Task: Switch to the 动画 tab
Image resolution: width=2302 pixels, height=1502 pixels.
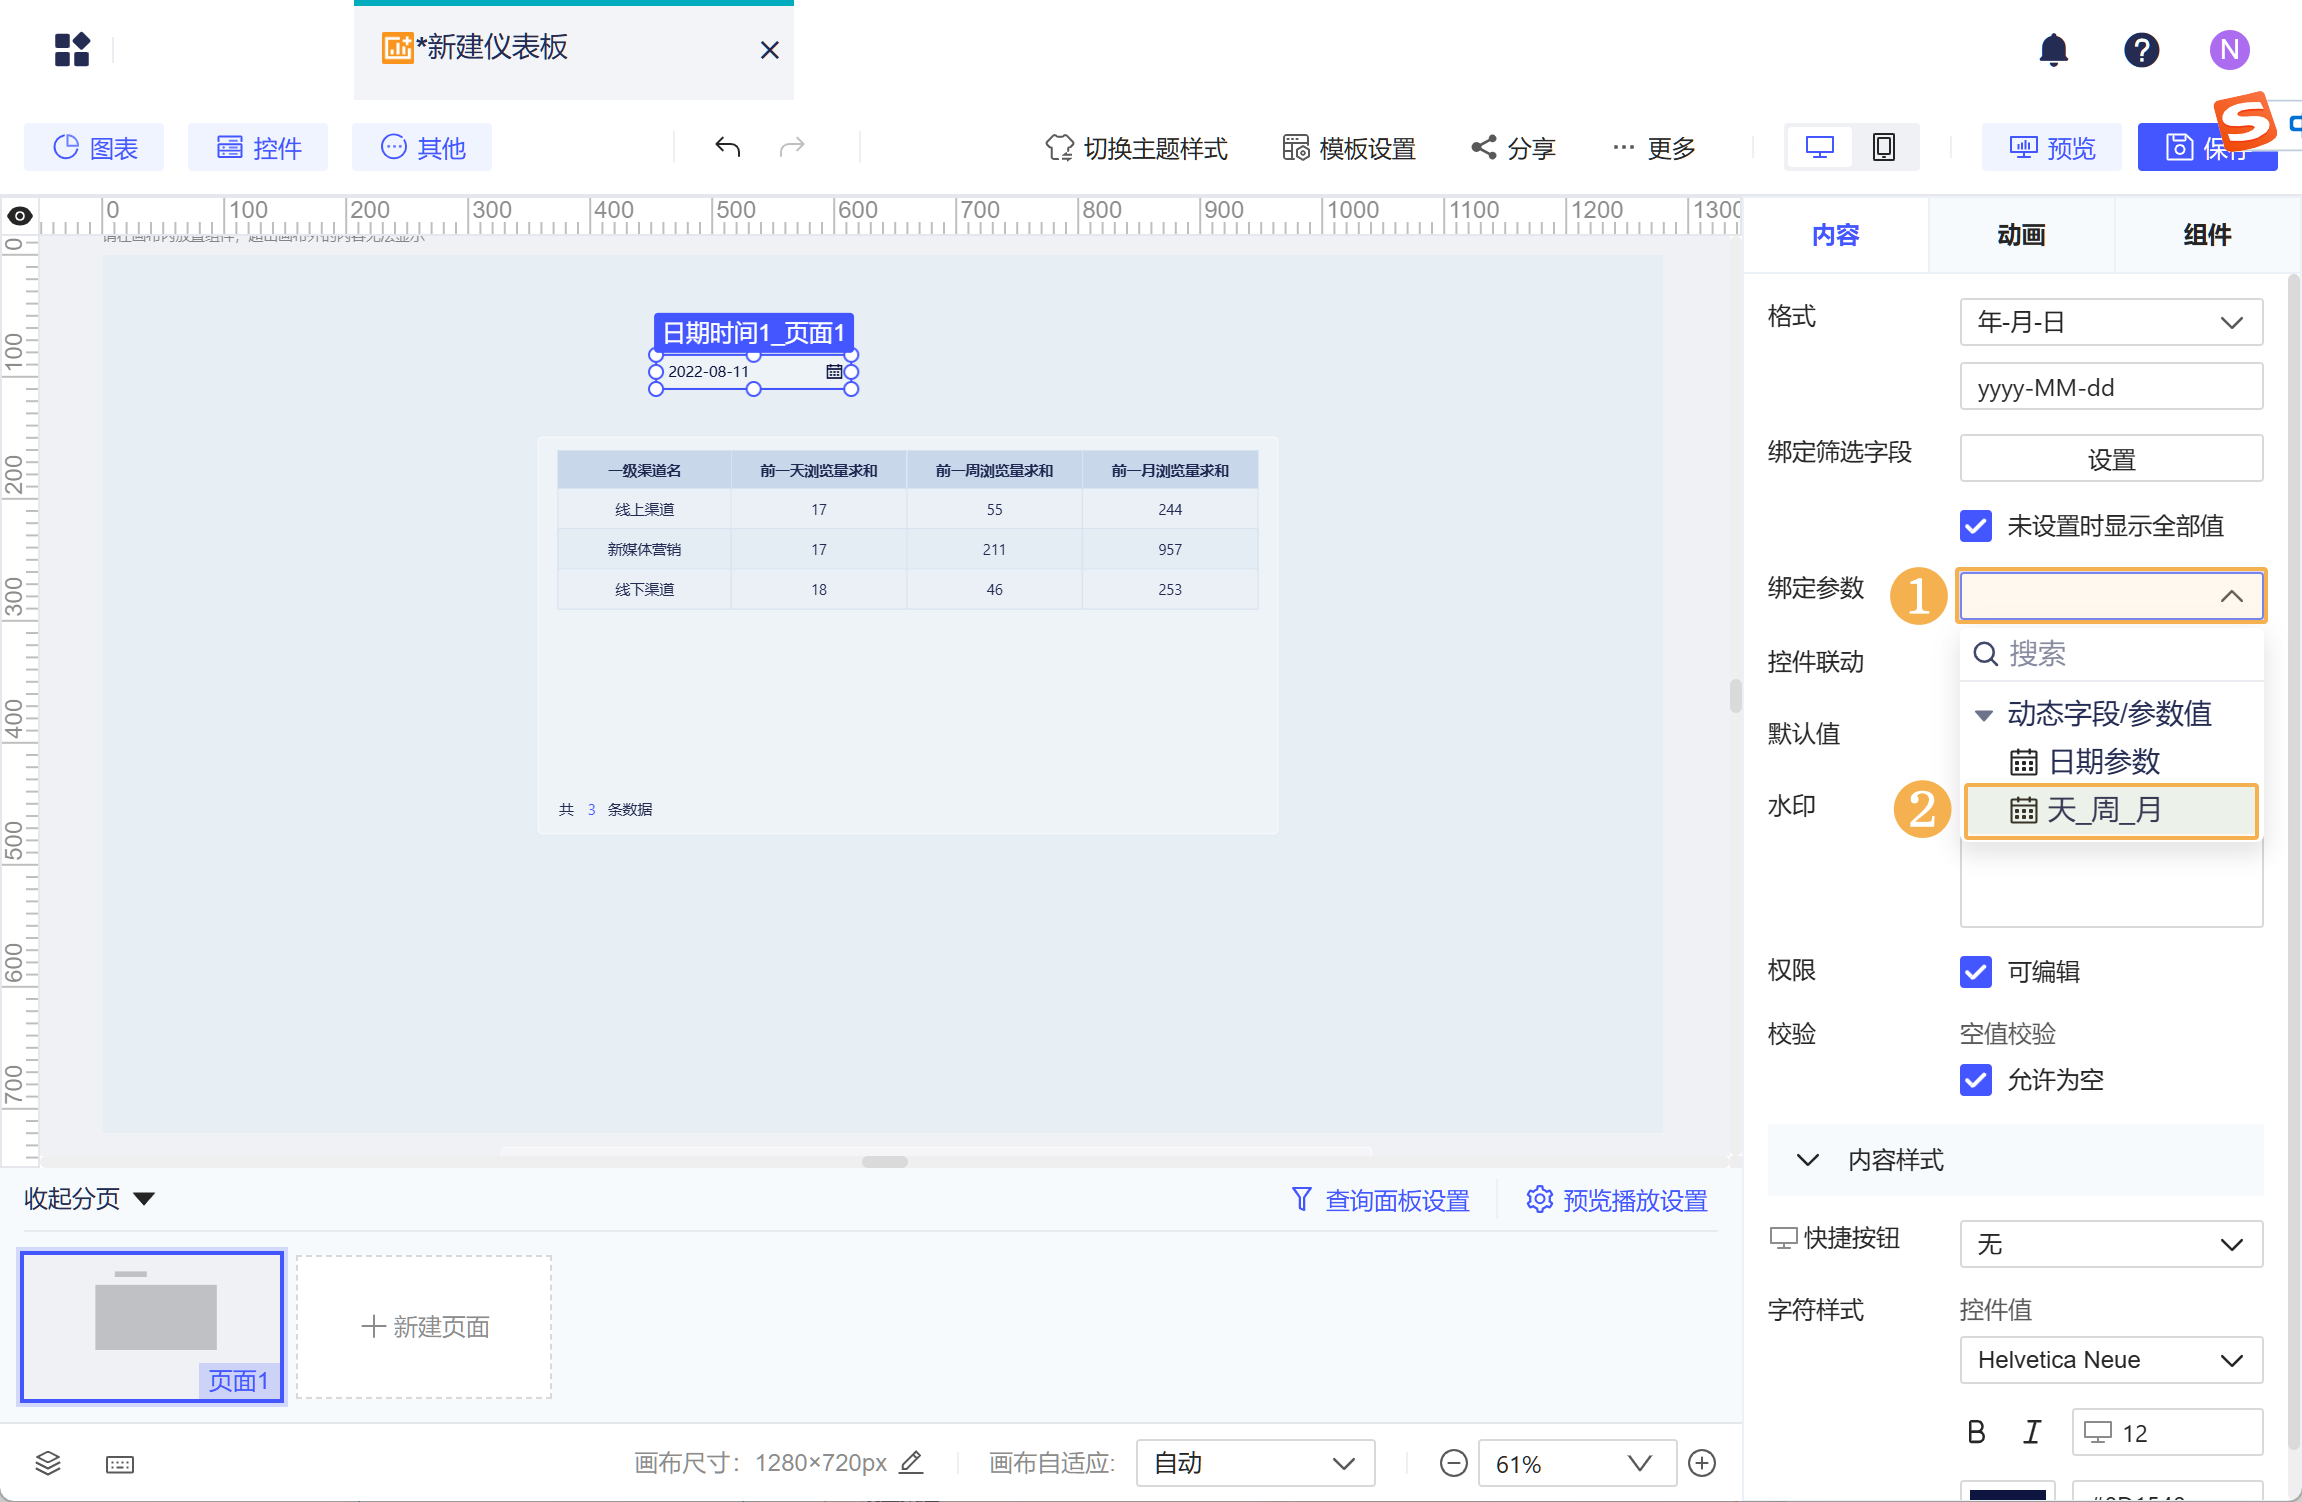Action: coord(2021,235)
